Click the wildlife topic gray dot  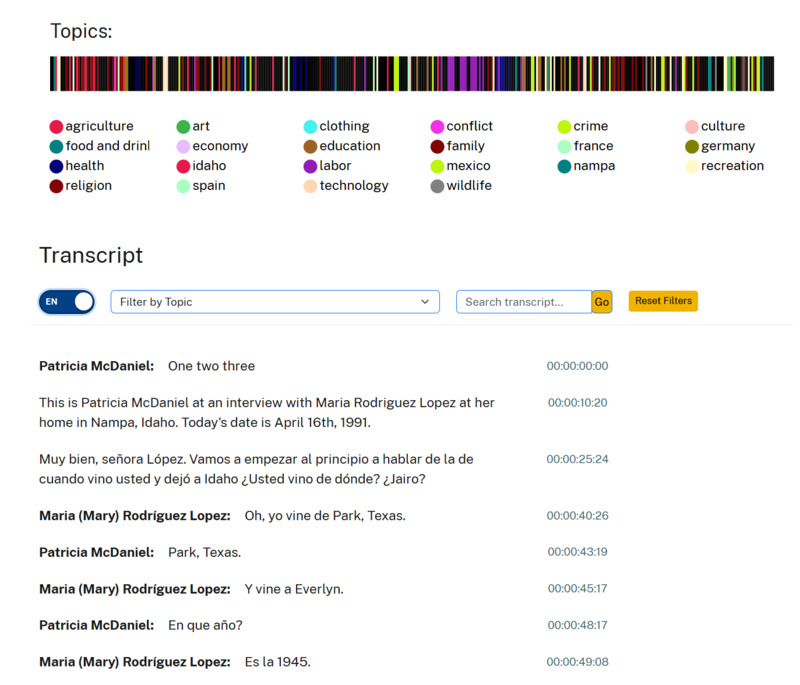coord(437,186)
